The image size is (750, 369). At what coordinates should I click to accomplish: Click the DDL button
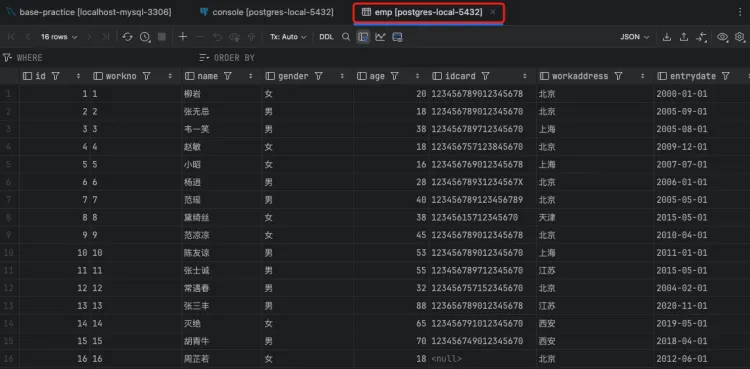tap(326, 37)
